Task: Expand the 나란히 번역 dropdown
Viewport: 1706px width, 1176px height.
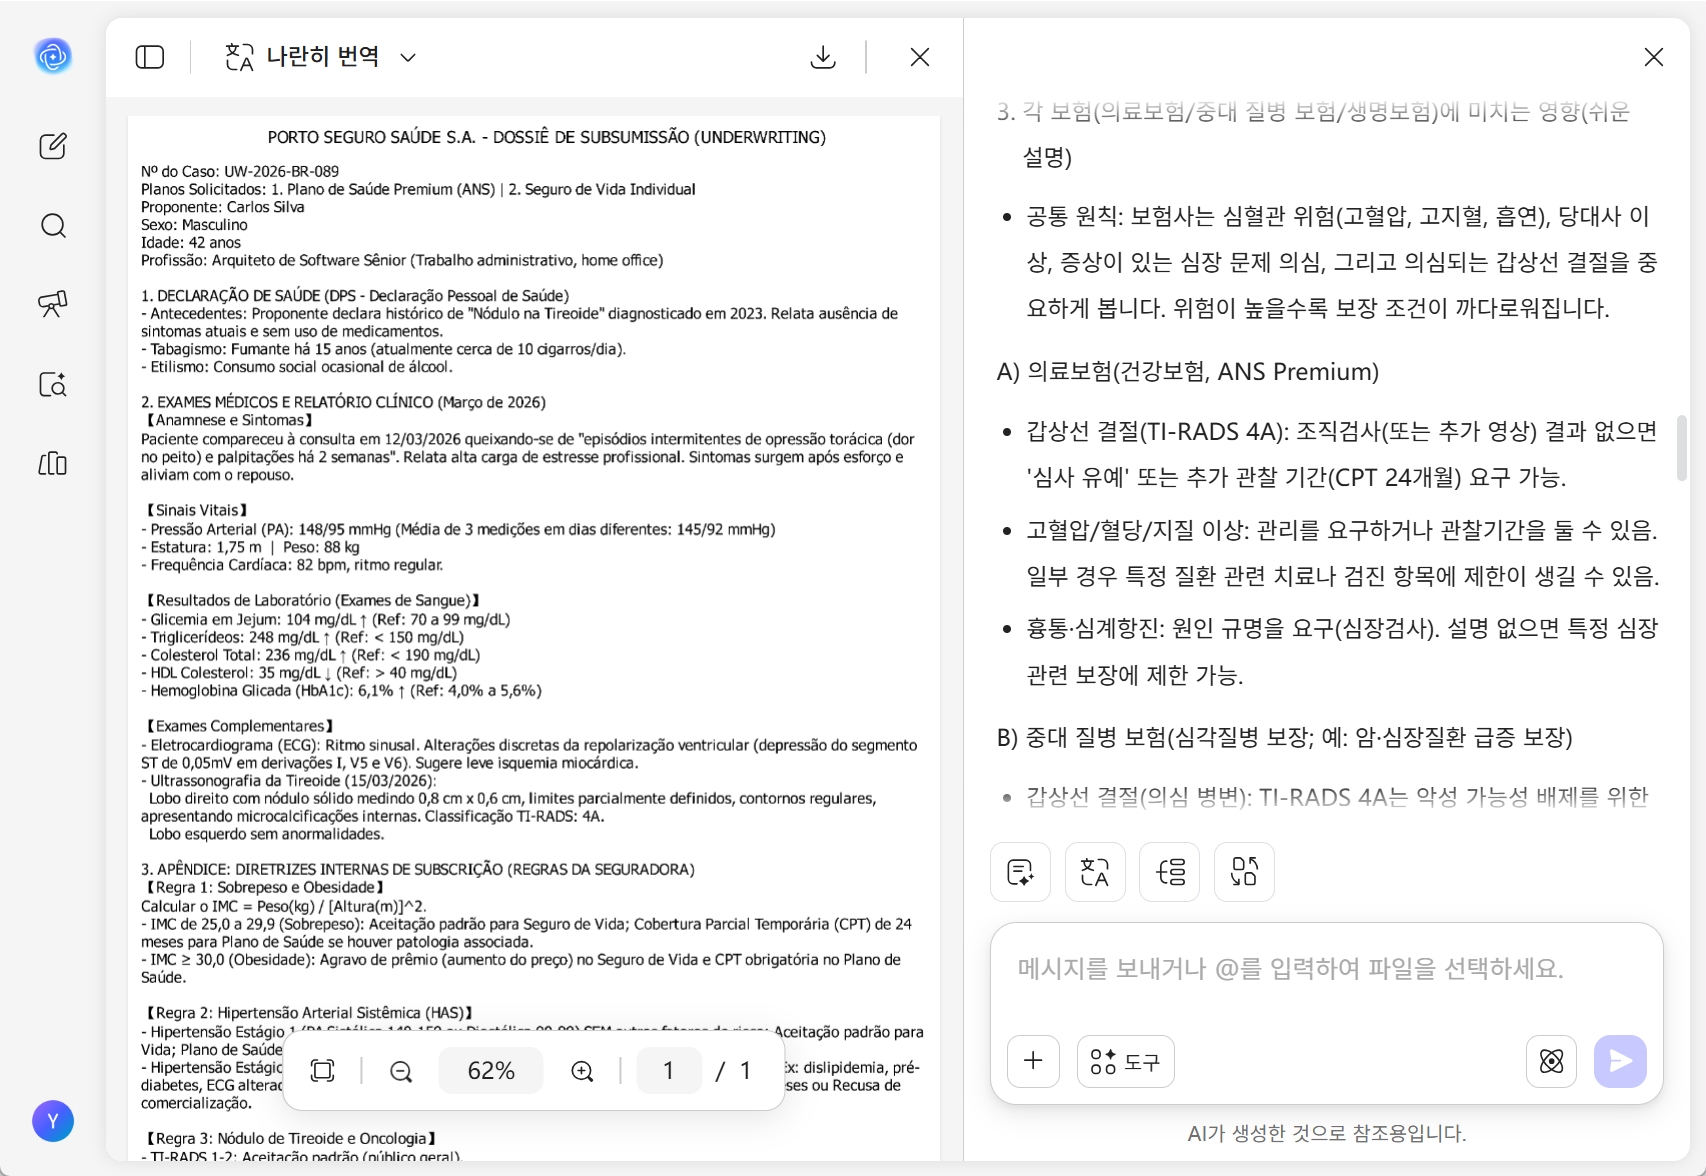Action: click(x=408, y=58)
